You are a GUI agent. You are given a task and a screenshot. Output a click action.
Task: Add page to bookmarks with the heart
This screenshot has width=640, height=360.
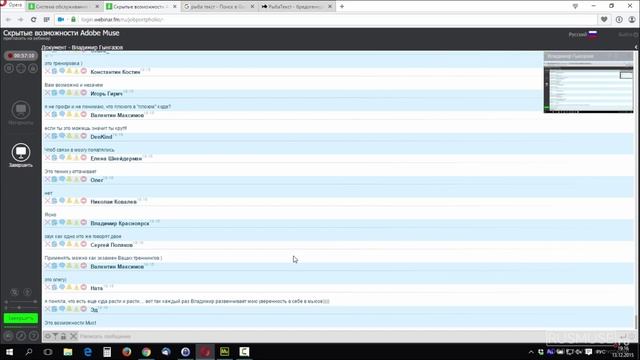604,20
